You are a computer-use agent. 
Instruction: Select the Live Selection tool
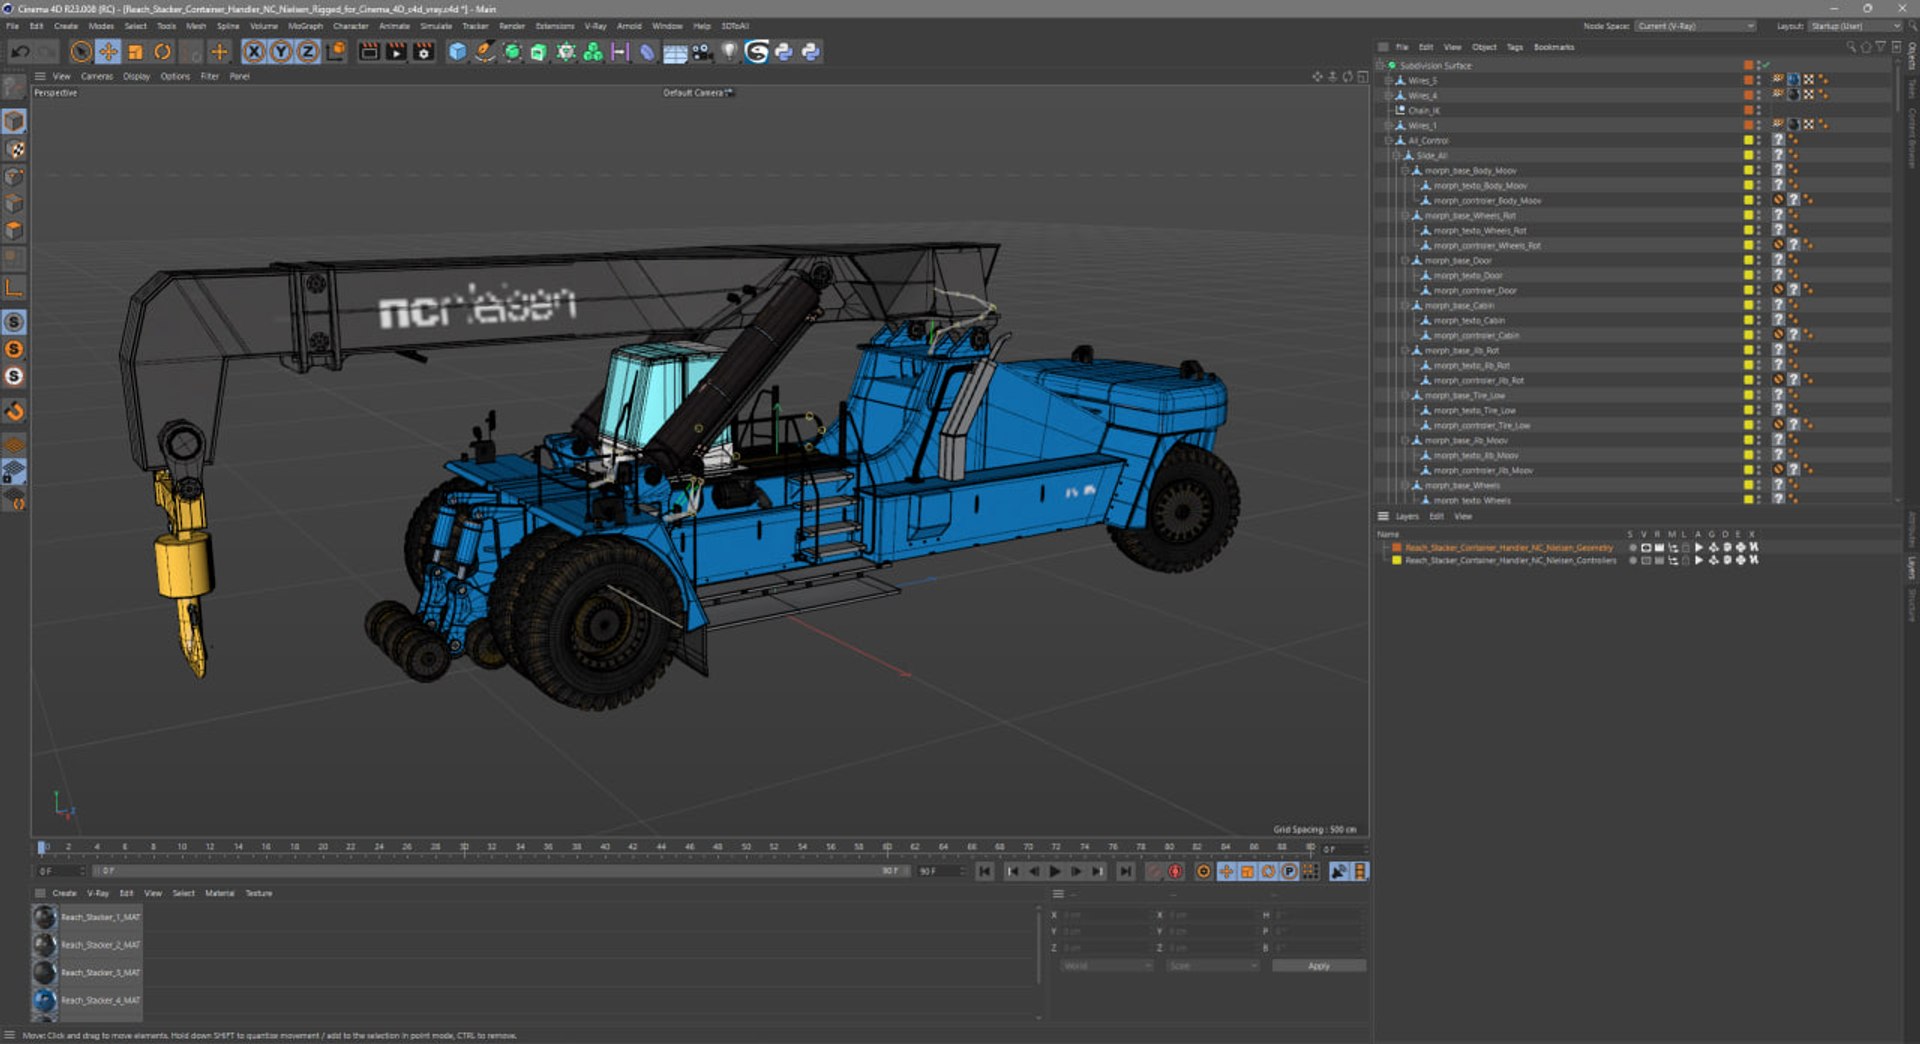(81, 52)
